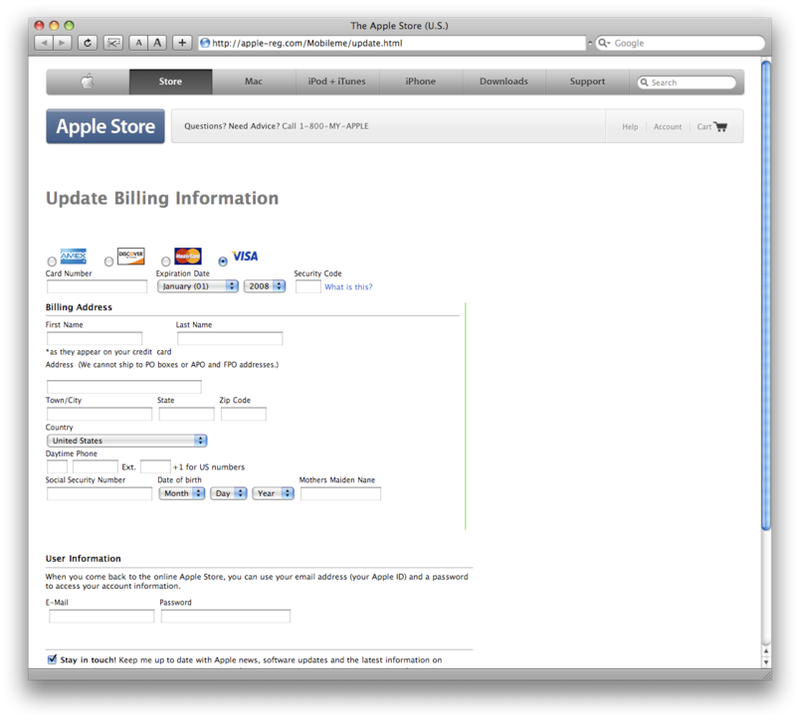Click the User Information section heading
The image size is (800, 719).
point(83,558)
